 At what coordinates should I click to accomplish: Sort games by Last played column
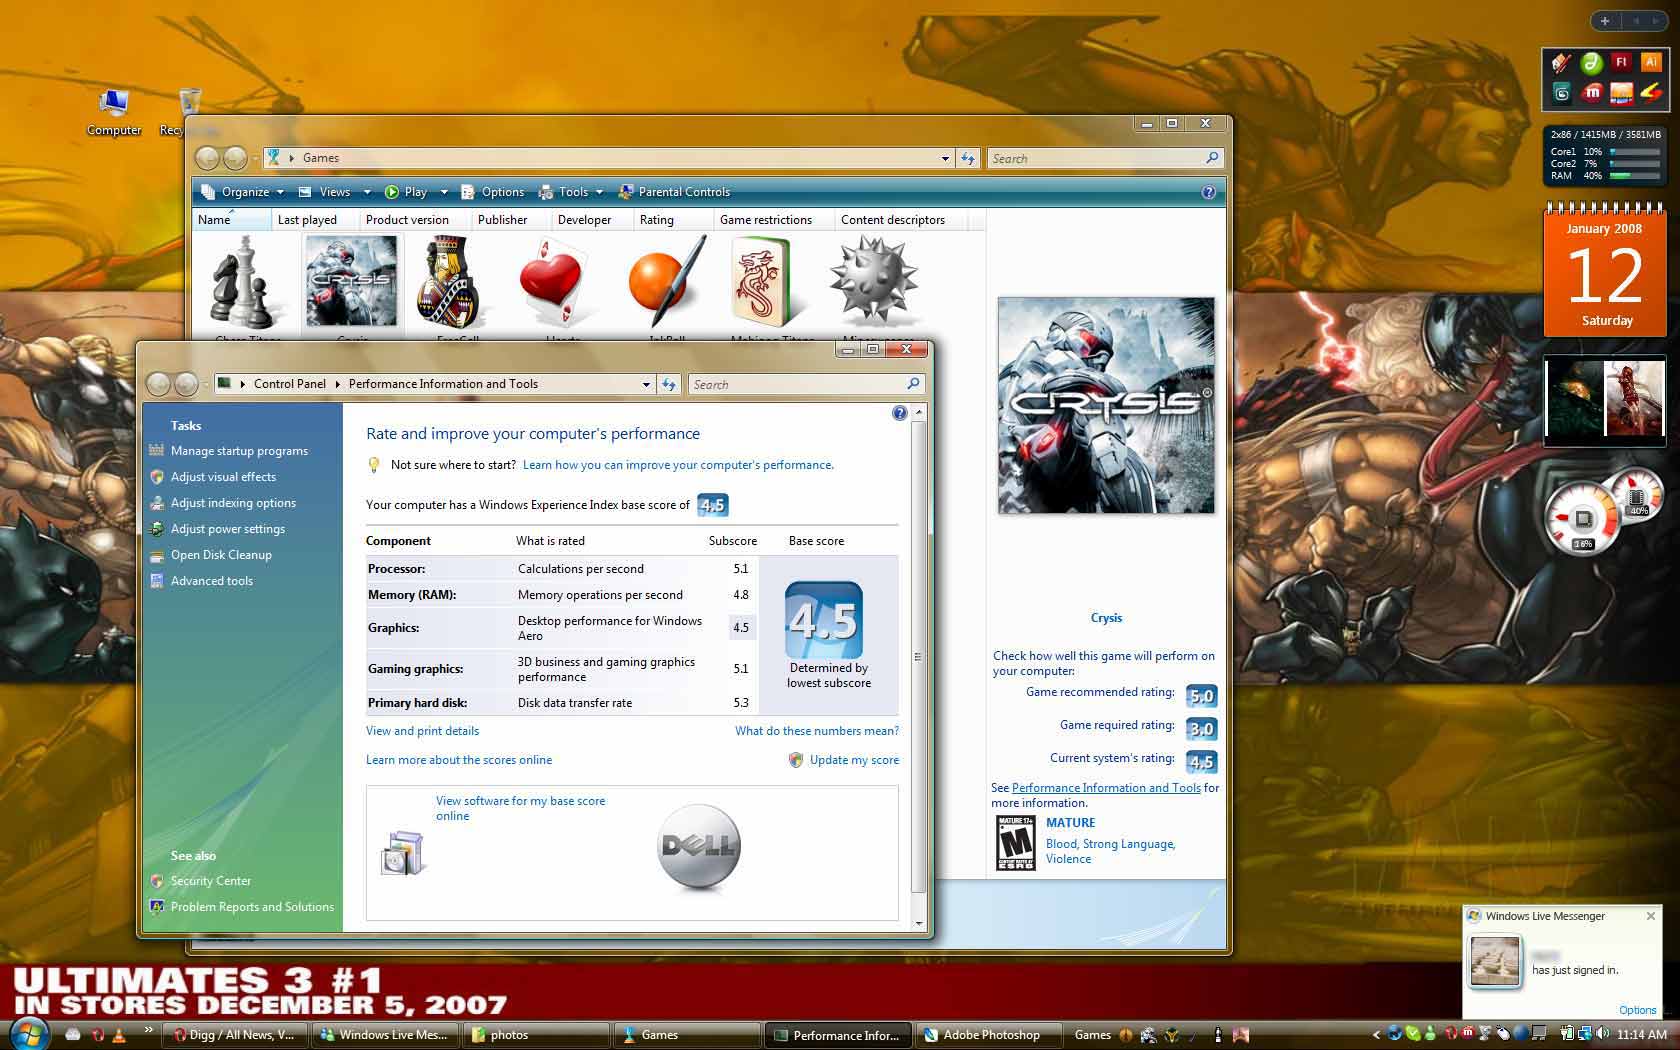314,220
